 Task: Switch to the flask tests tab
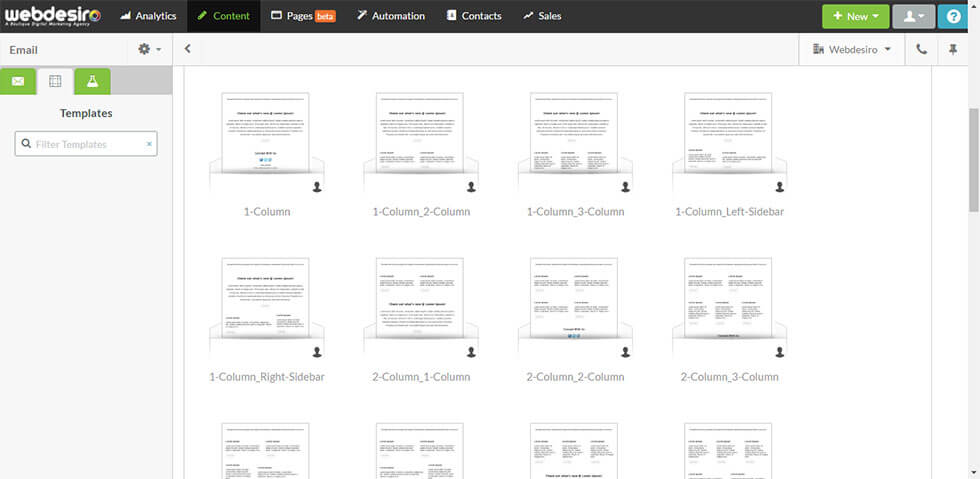(x=92, y=81)
